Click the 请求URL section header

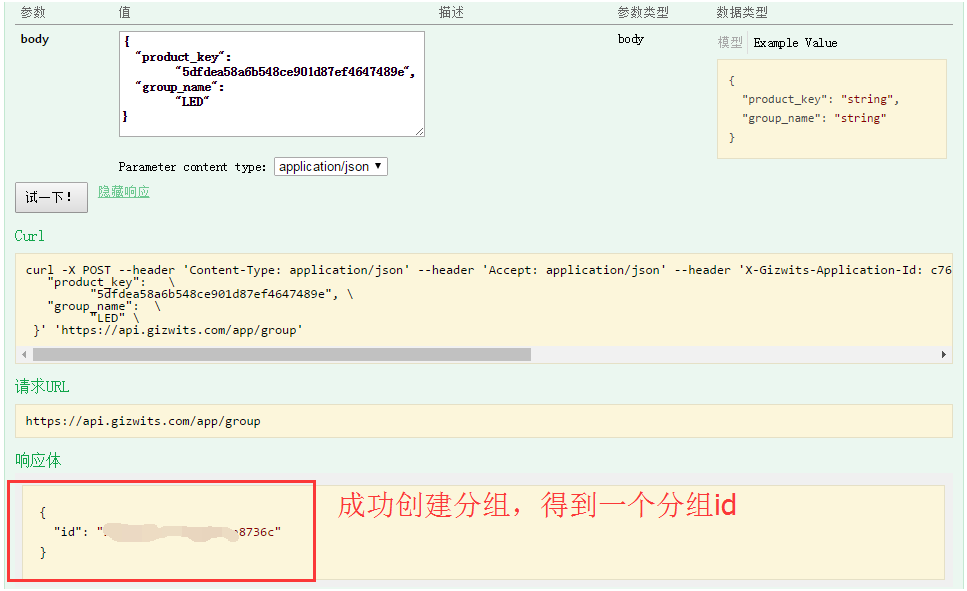point(40,386)
